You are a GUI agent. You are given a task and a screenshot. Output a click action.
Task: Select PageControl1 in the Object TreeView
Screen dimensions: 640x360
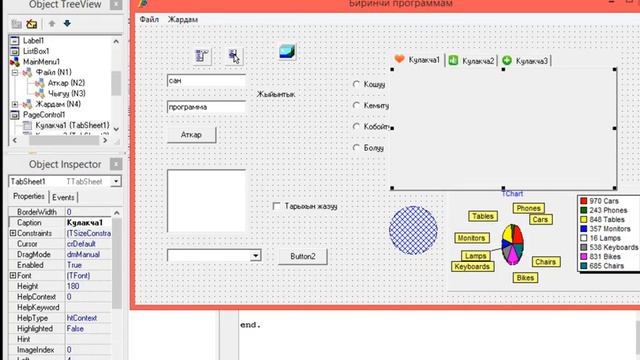tap(44, 115)
